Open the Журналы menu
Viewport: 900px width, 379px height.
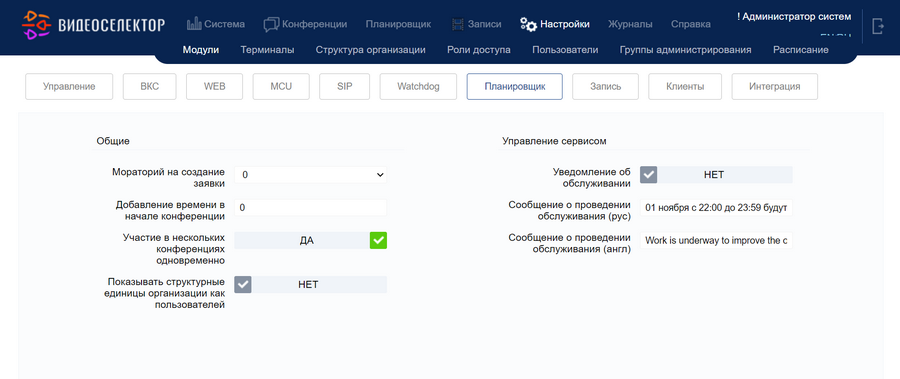pyautogui.click(x=630, y=24)
